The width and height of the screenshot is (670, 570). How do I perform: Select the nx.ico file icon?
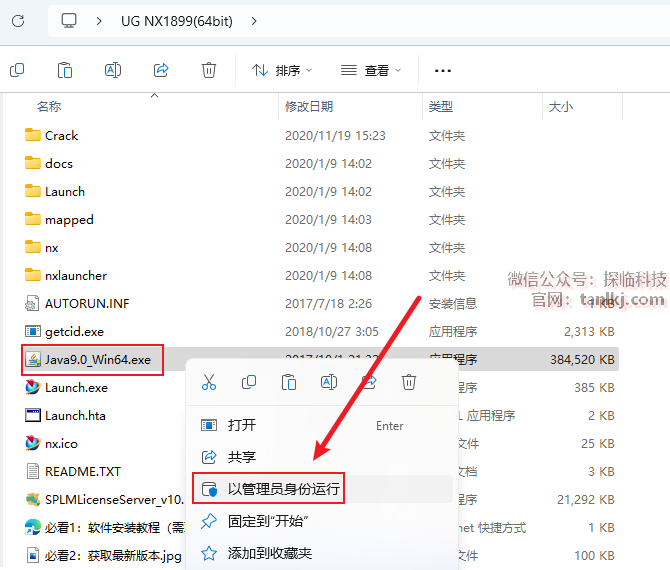33,444
